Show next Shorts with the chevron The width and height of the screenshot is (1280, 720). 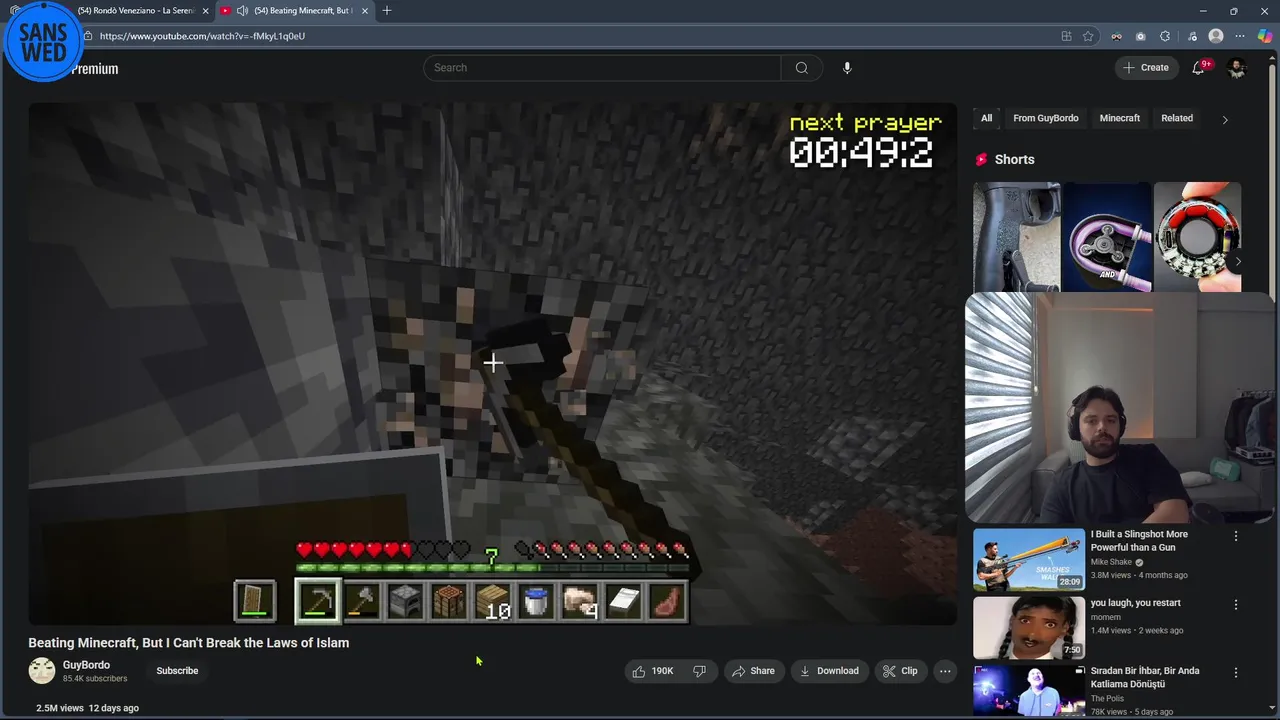click(x=1238, y=262)
